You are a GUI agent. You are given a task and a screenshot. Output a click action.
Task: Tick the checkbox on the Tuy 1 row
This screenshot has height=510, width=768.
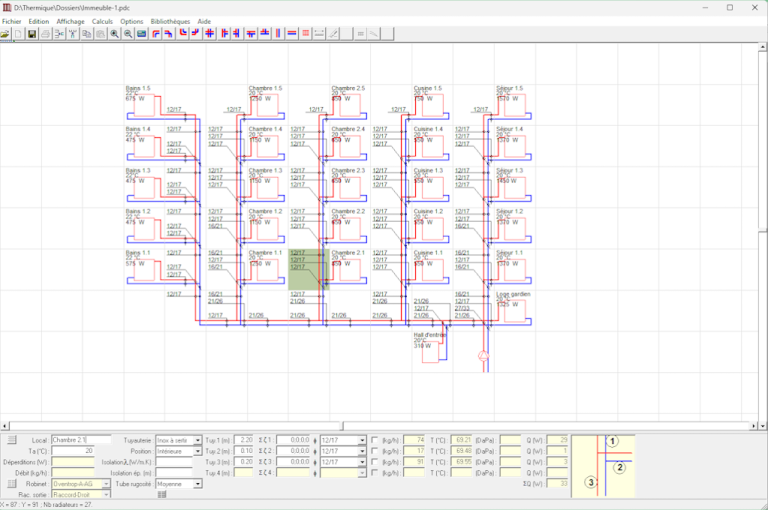click(374, 440)
